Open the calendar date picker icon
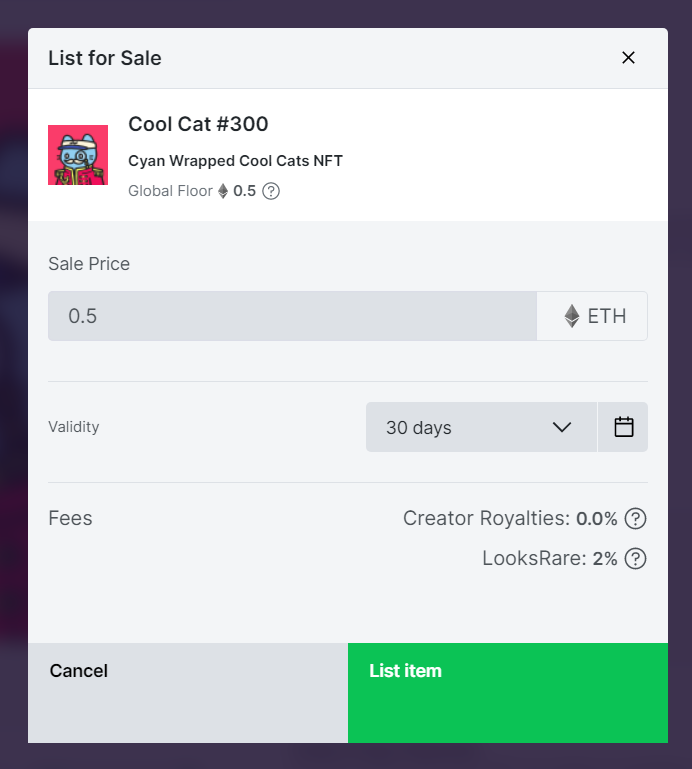The height and width of the screenshot is (769, 692). (623, 427)
